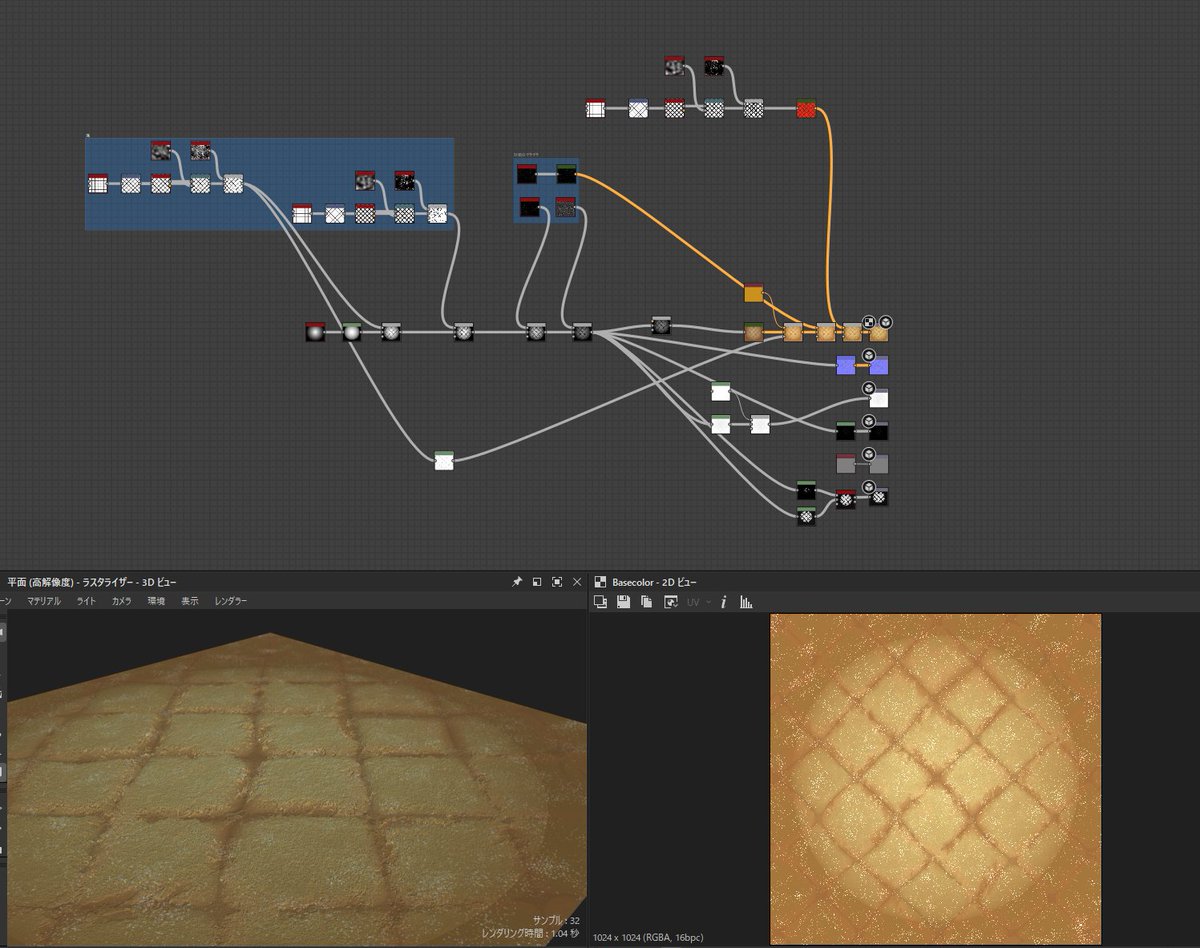Viewport: 1200px width, 948px height.
Task: Float the 3D view panel window
Action: (536, 582)
